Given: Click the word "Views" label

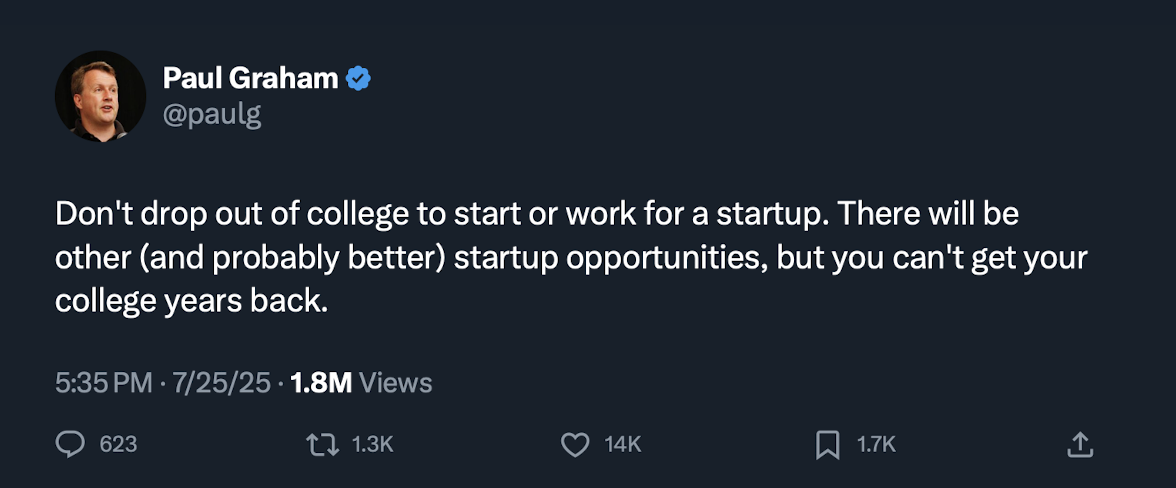Looking at the screenshot, I should tap(395, 383).
